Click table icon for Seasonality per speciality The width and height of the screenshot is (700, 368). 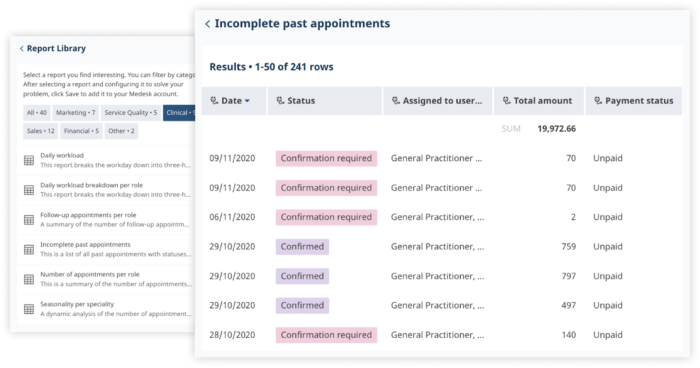click(29, 309)
